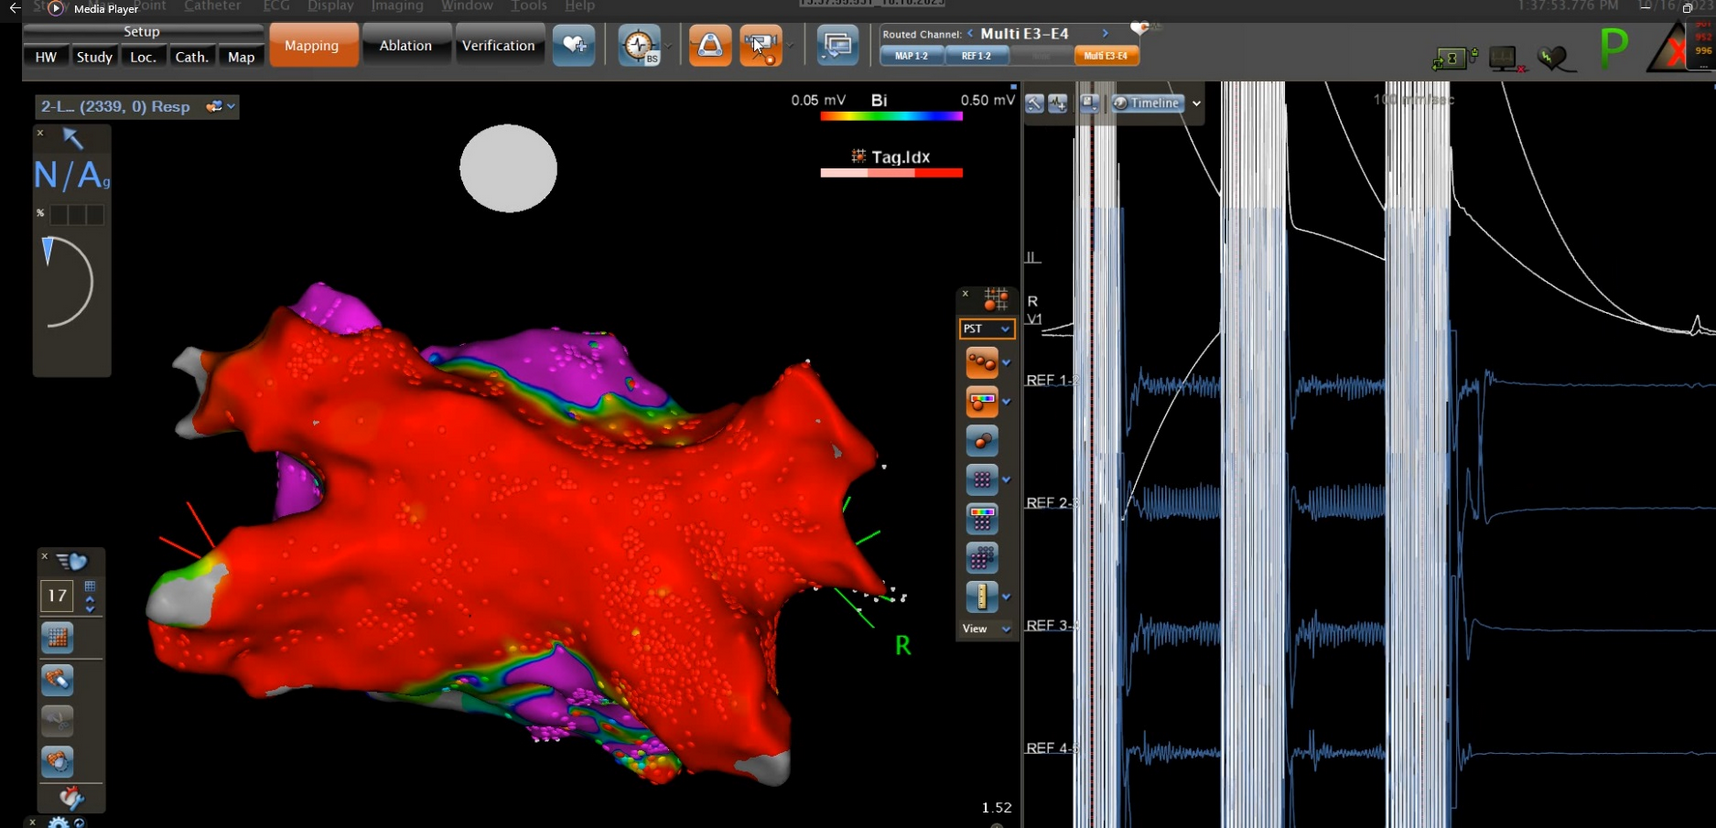Click the orange grid matrix icon

click(x=57, y=637)
